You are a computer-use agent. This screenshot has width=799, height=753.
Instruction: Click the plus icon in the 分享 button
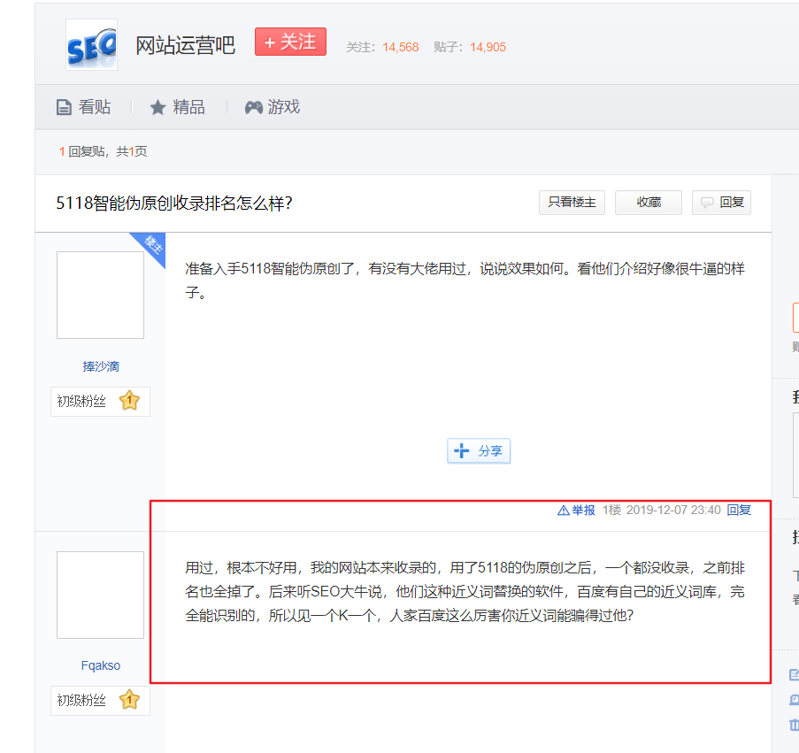click(461, 450)
